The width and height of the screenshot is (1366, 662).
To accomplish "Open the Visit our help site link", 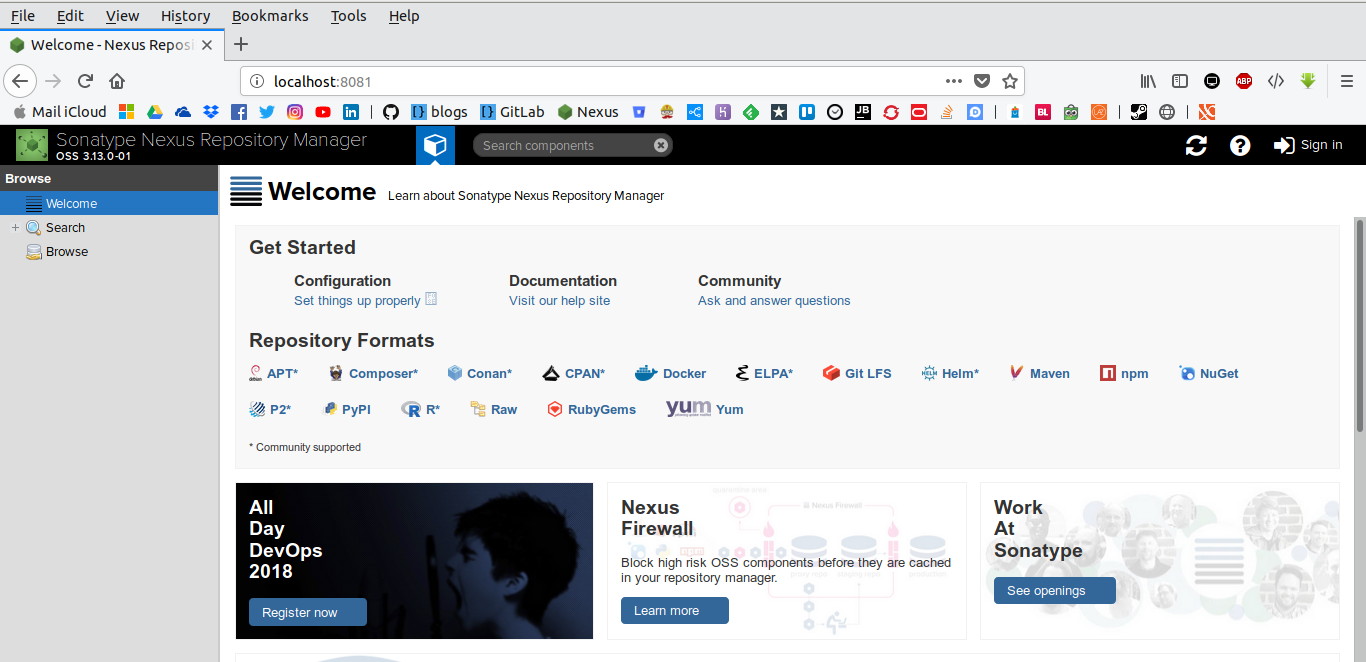I will click(559, 301).
